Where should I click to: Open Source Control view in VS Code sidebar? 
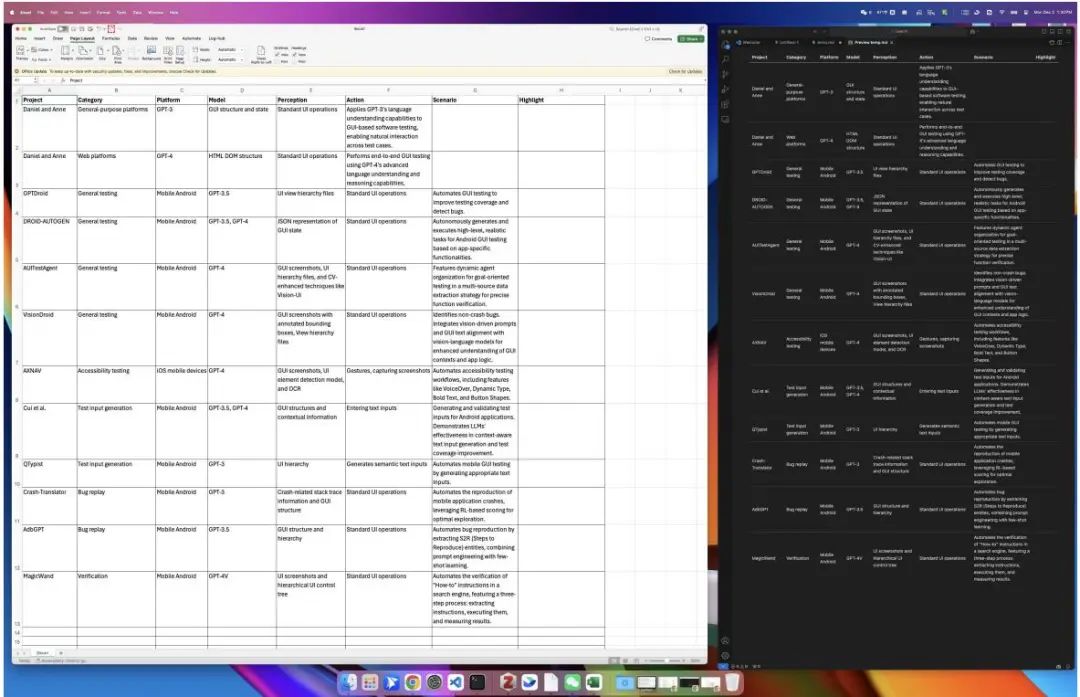tap(725, 74)
